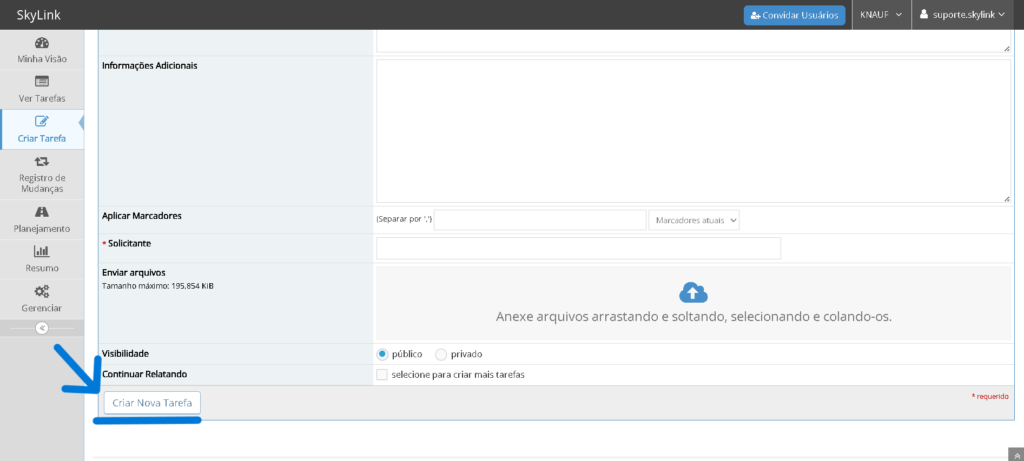This screenshot has width=1024, height=461.
Task: Click the 'Continuar Relatando' label
Action: coord(145,374)
